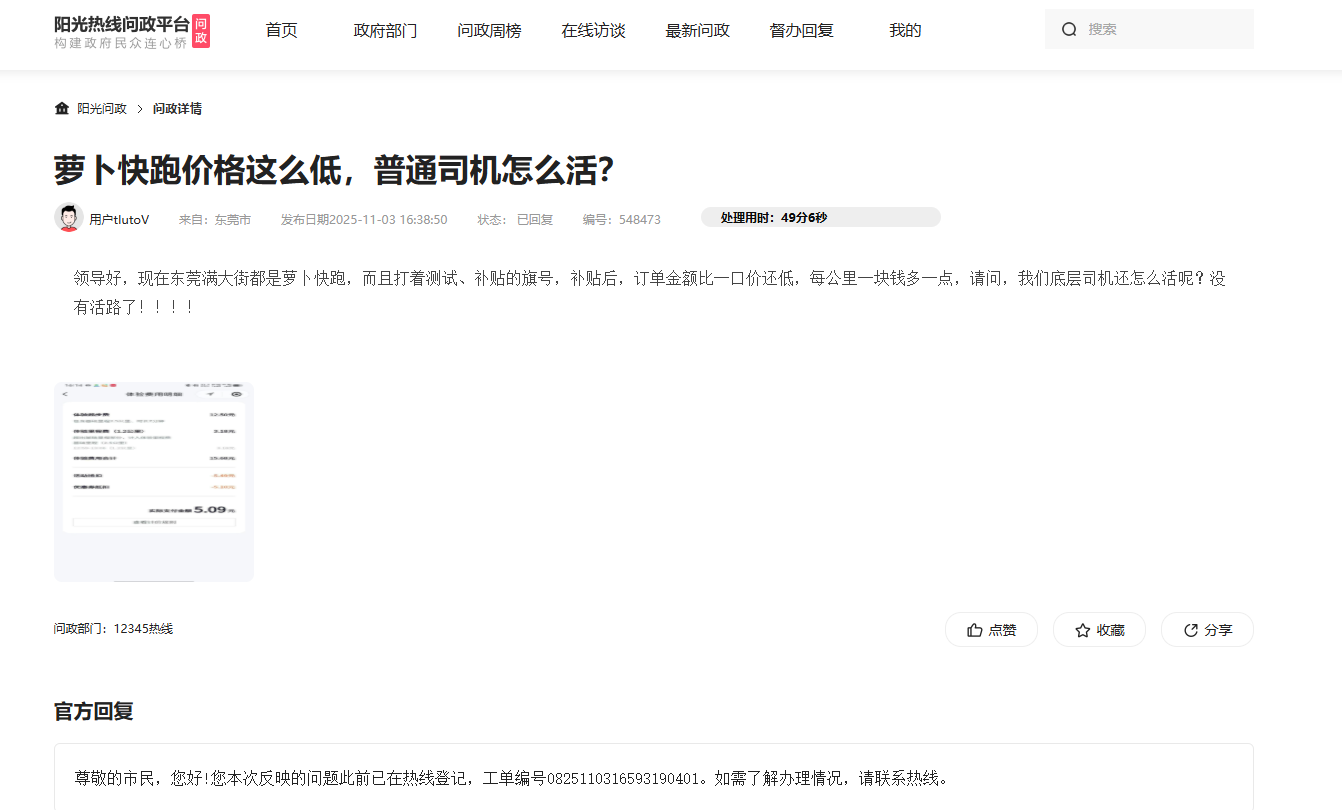Viewport: 1342px width, 810px height.
Task: Open the 我的 profile menu
Action: tap(905, 31)
